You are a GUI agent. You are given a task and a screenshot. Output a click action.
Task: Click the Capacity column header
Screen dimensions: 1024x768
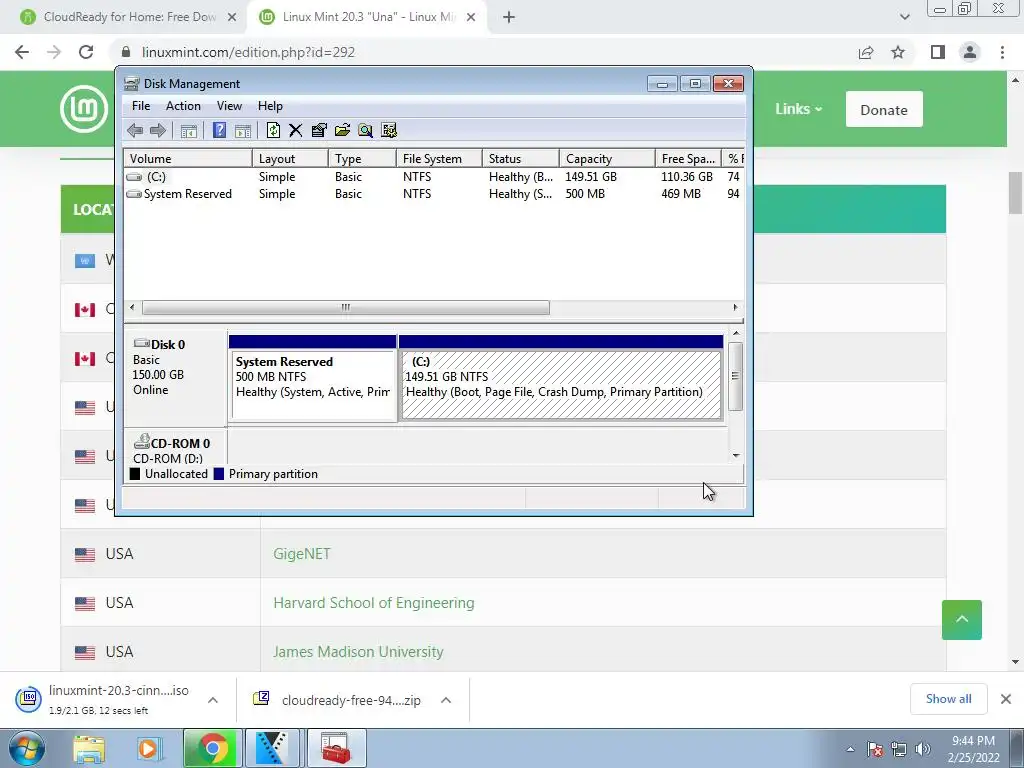[607, 159]
